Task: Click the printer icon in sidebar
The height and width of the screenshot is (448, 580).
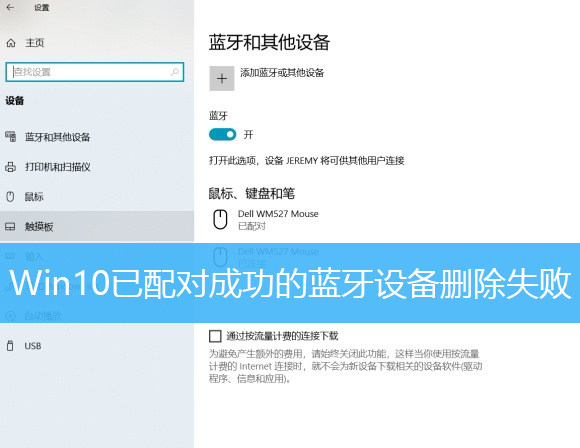Action: click(10, 167)
